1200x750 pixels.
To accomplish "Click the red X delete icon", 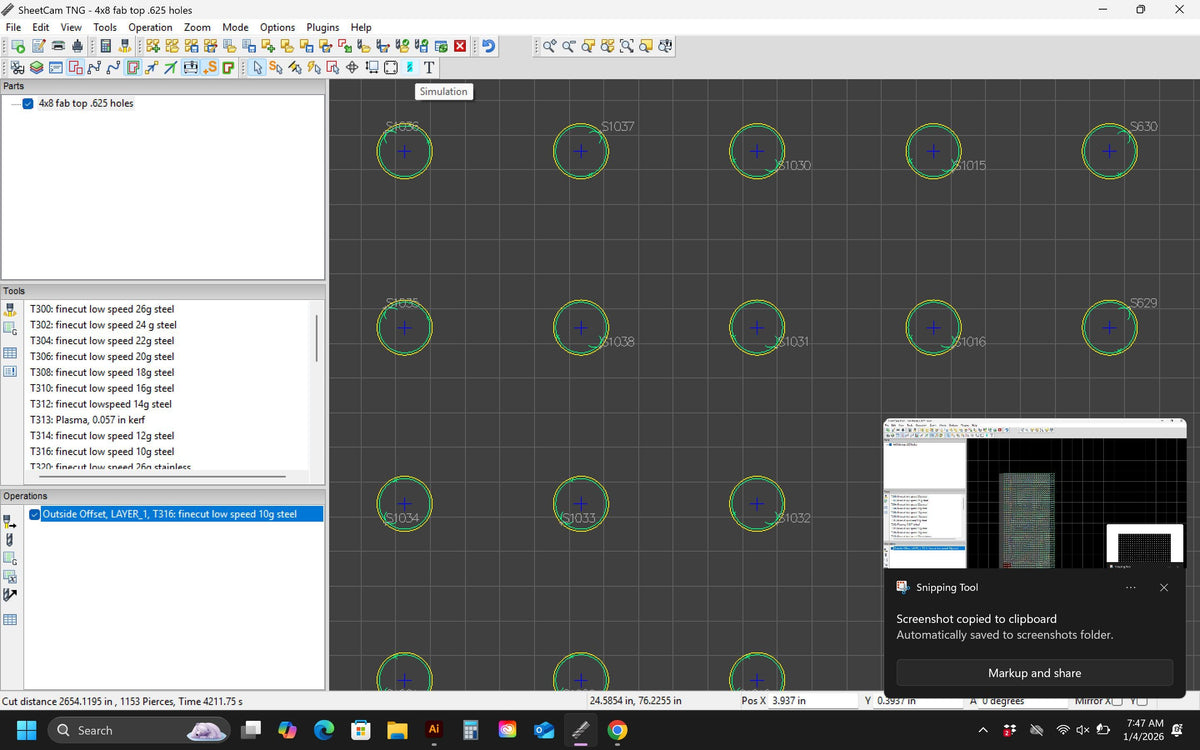I will coord(460,46).
